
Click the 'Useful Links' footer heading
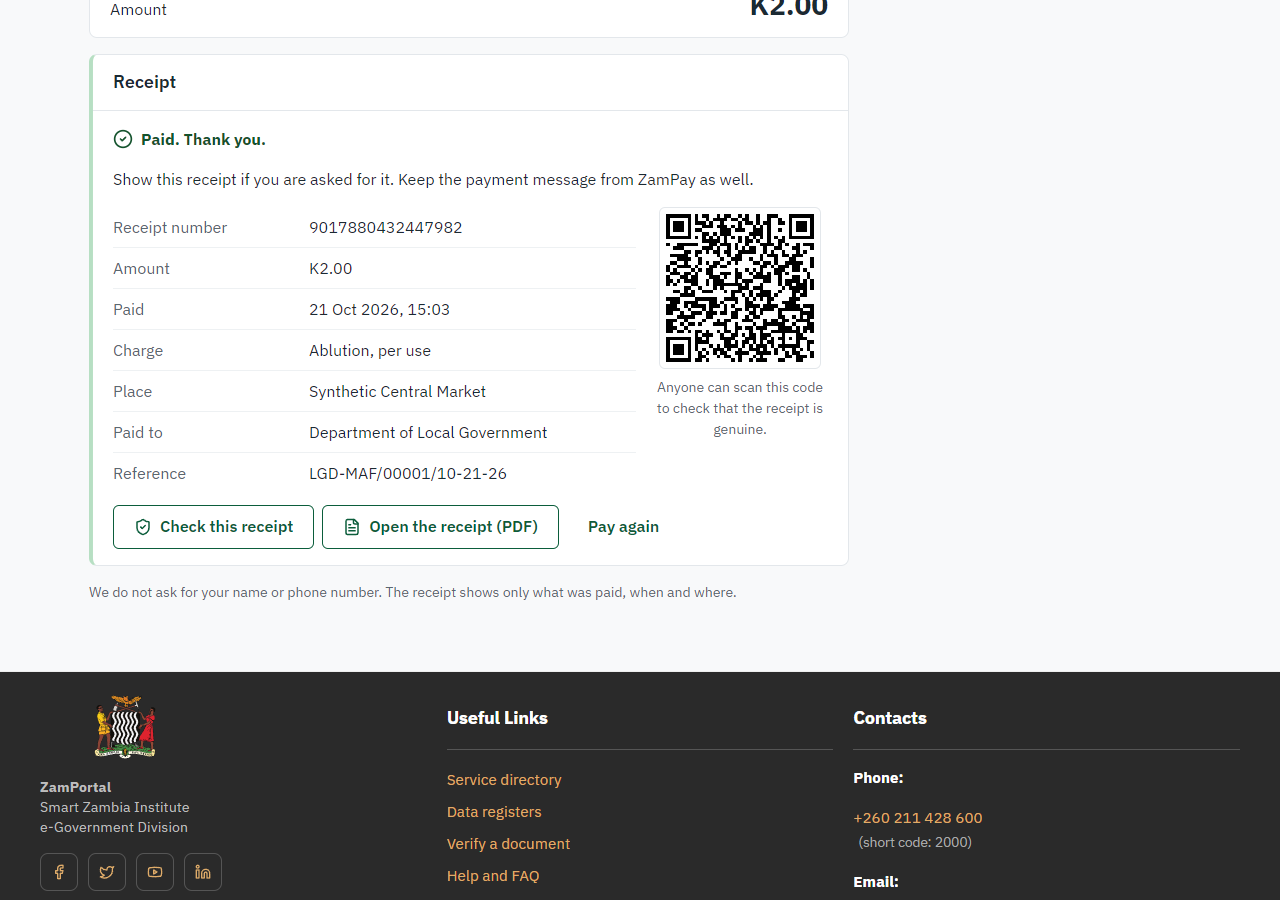point(497,718)
